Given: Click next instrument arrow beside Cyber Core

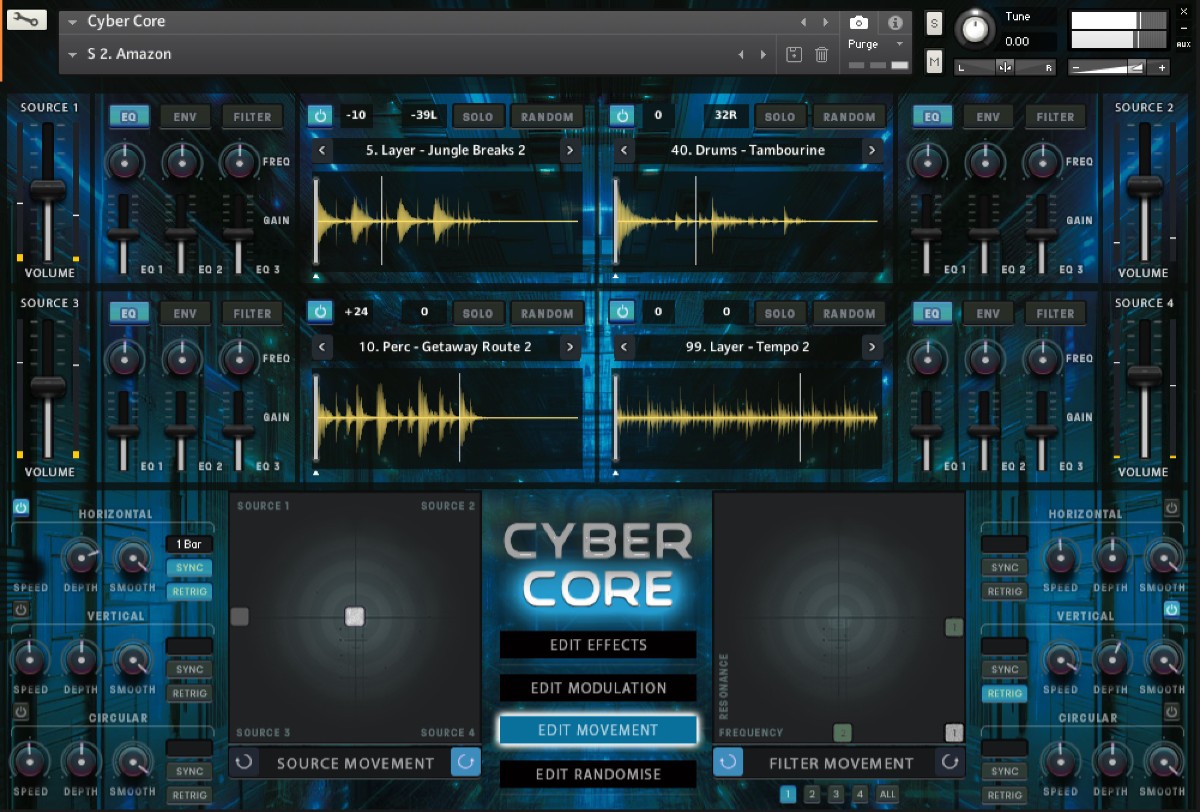Looking at the screenshot, I should point(826,22).
